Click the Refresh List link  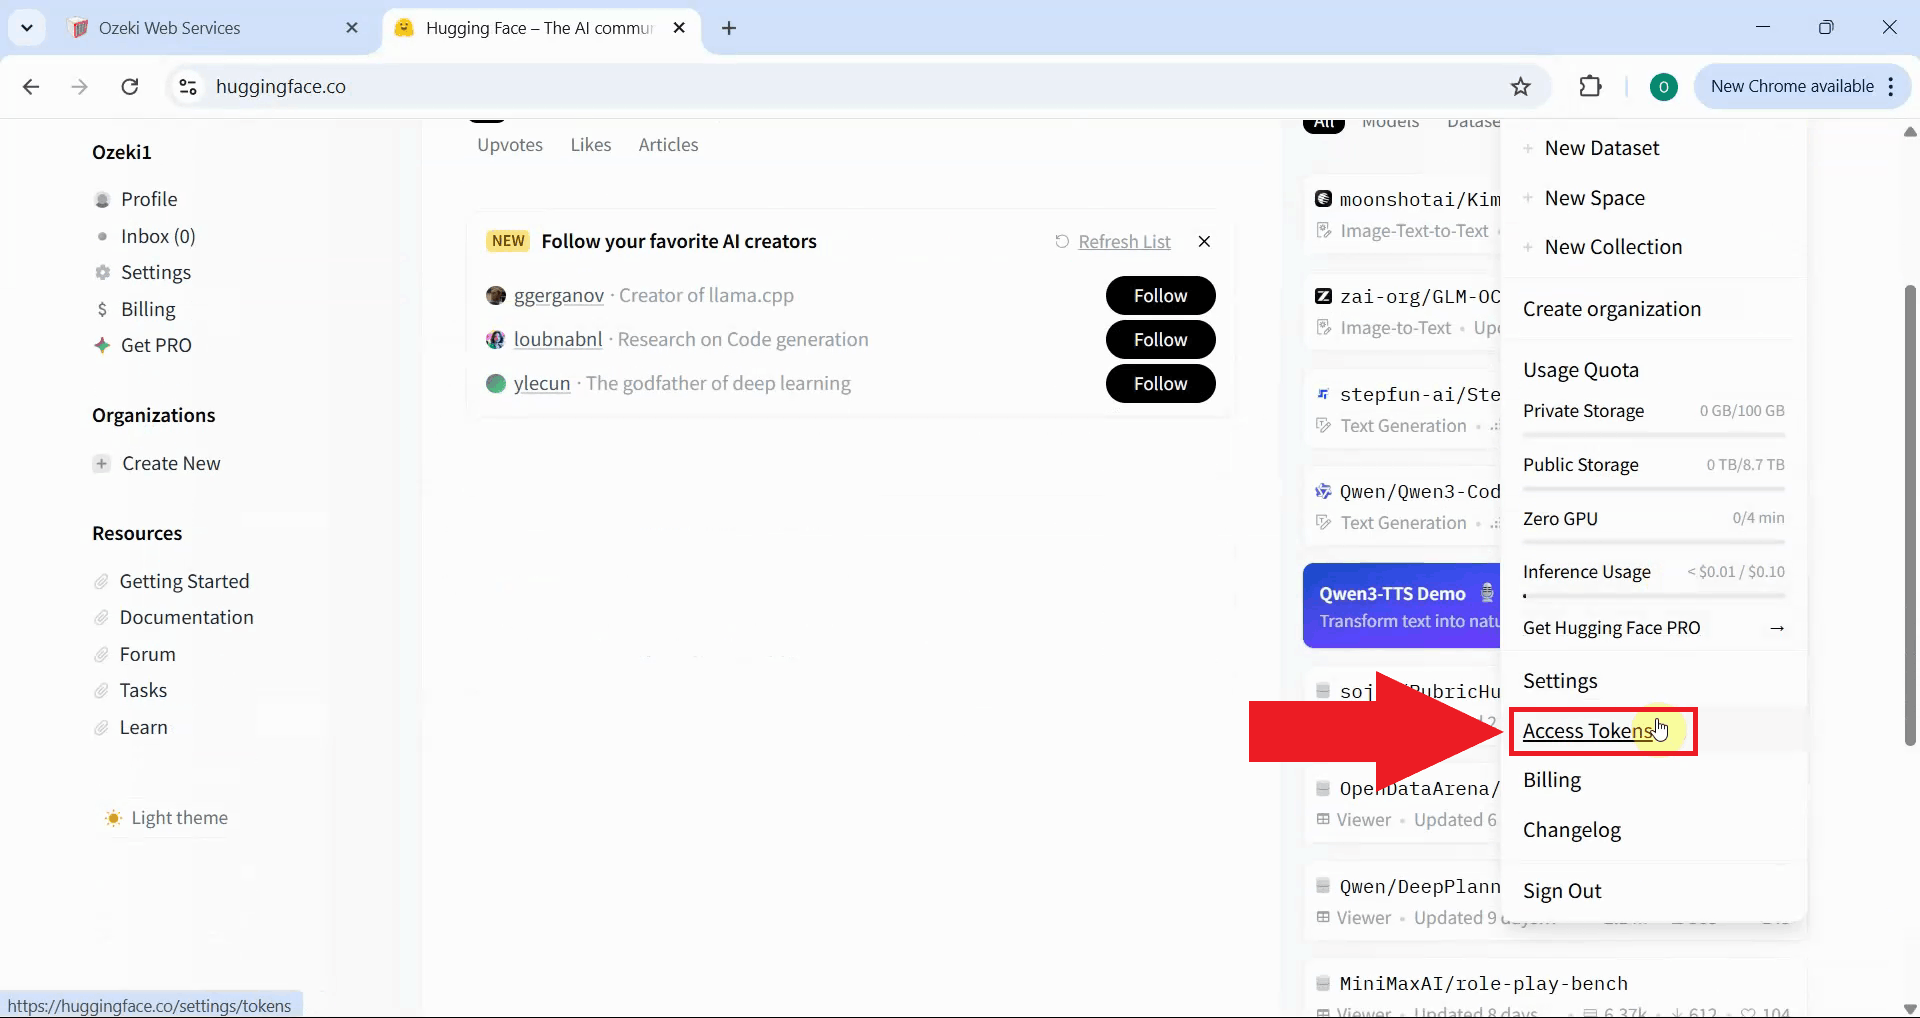click(x=1125, y=241)
